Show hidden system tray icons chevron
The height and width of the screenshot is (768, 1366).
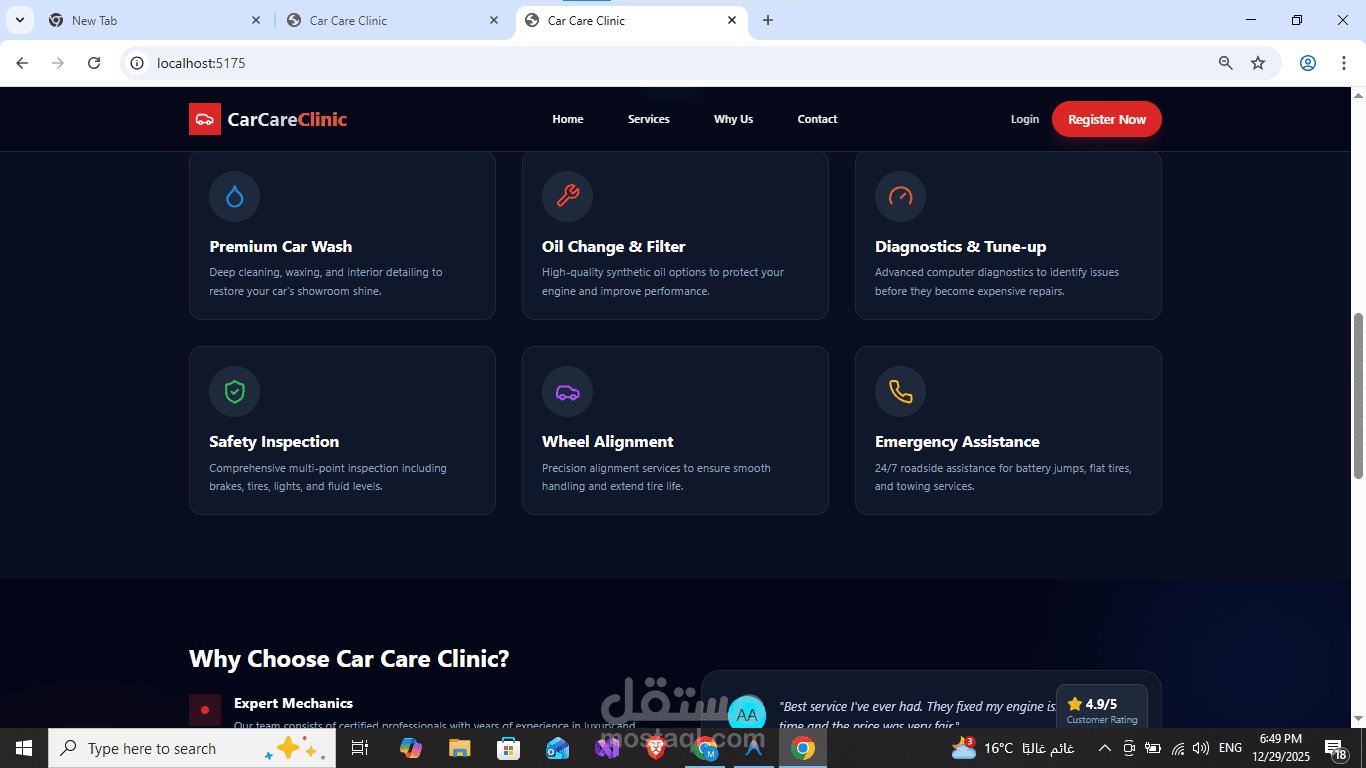coord(1104,748)
